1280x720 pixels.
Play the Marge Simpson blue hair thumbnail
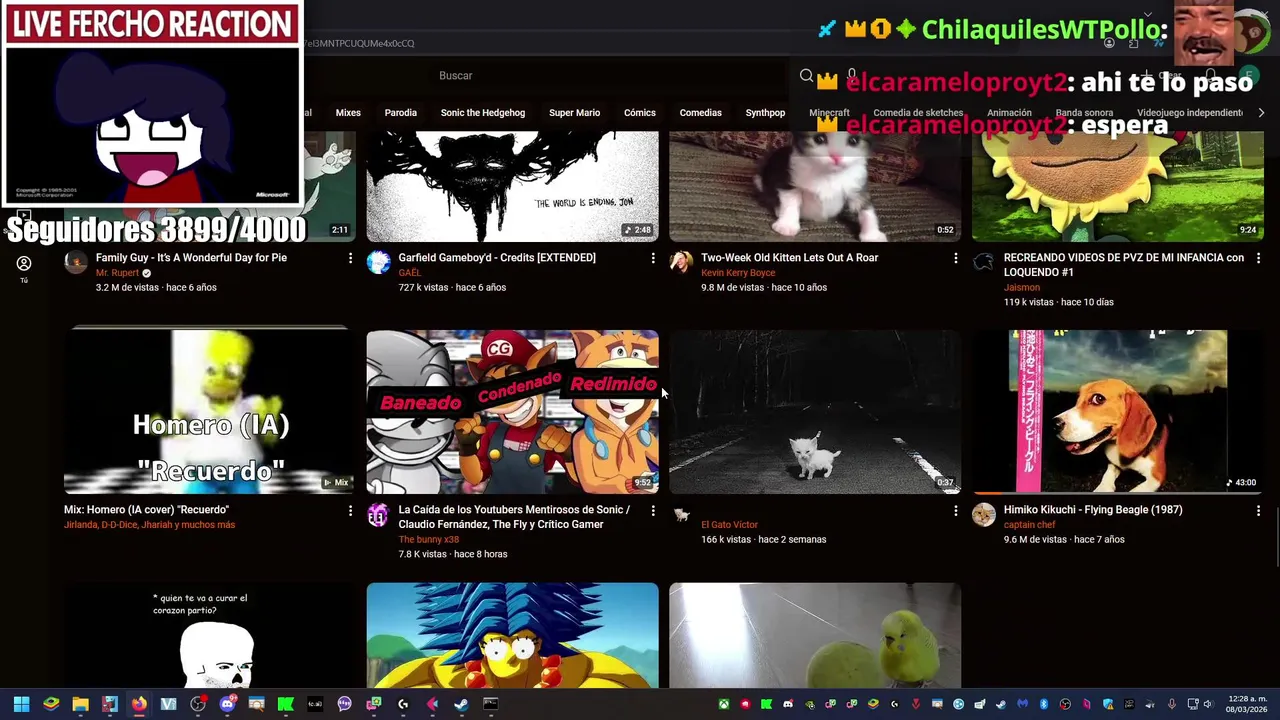(x=512, y=635)
